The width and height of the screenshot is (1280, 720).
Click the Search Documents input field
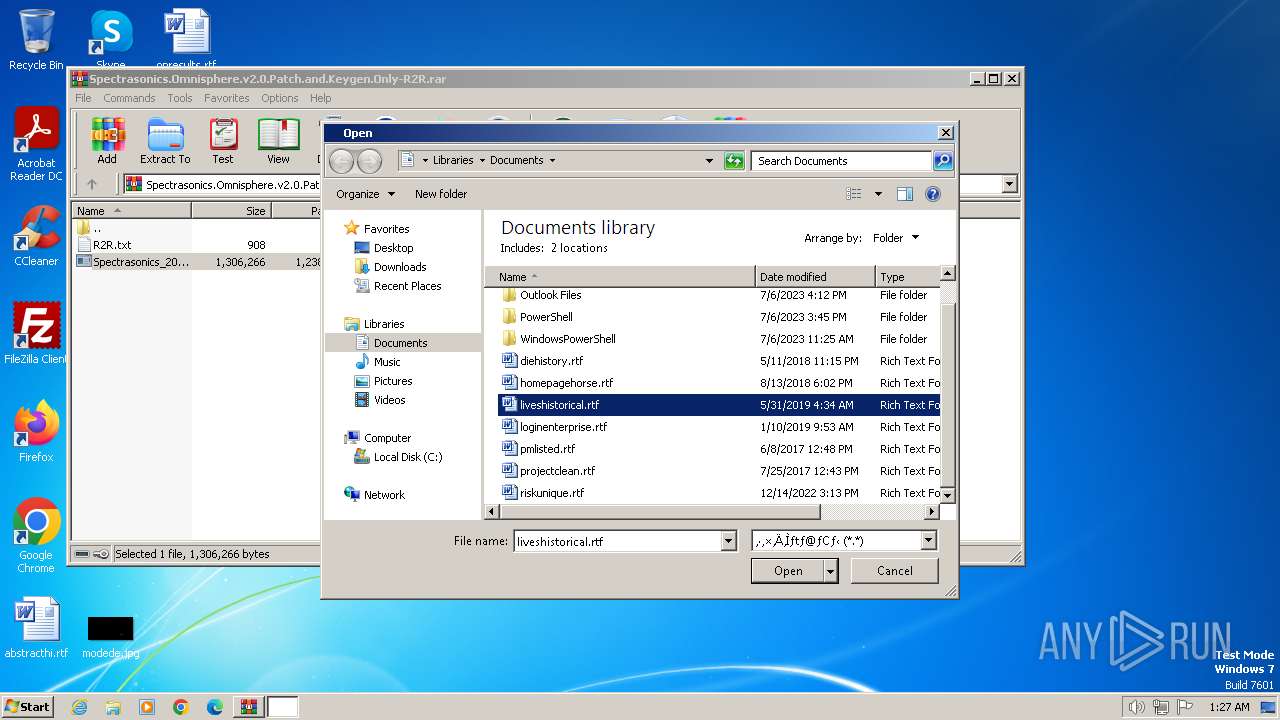842,160
